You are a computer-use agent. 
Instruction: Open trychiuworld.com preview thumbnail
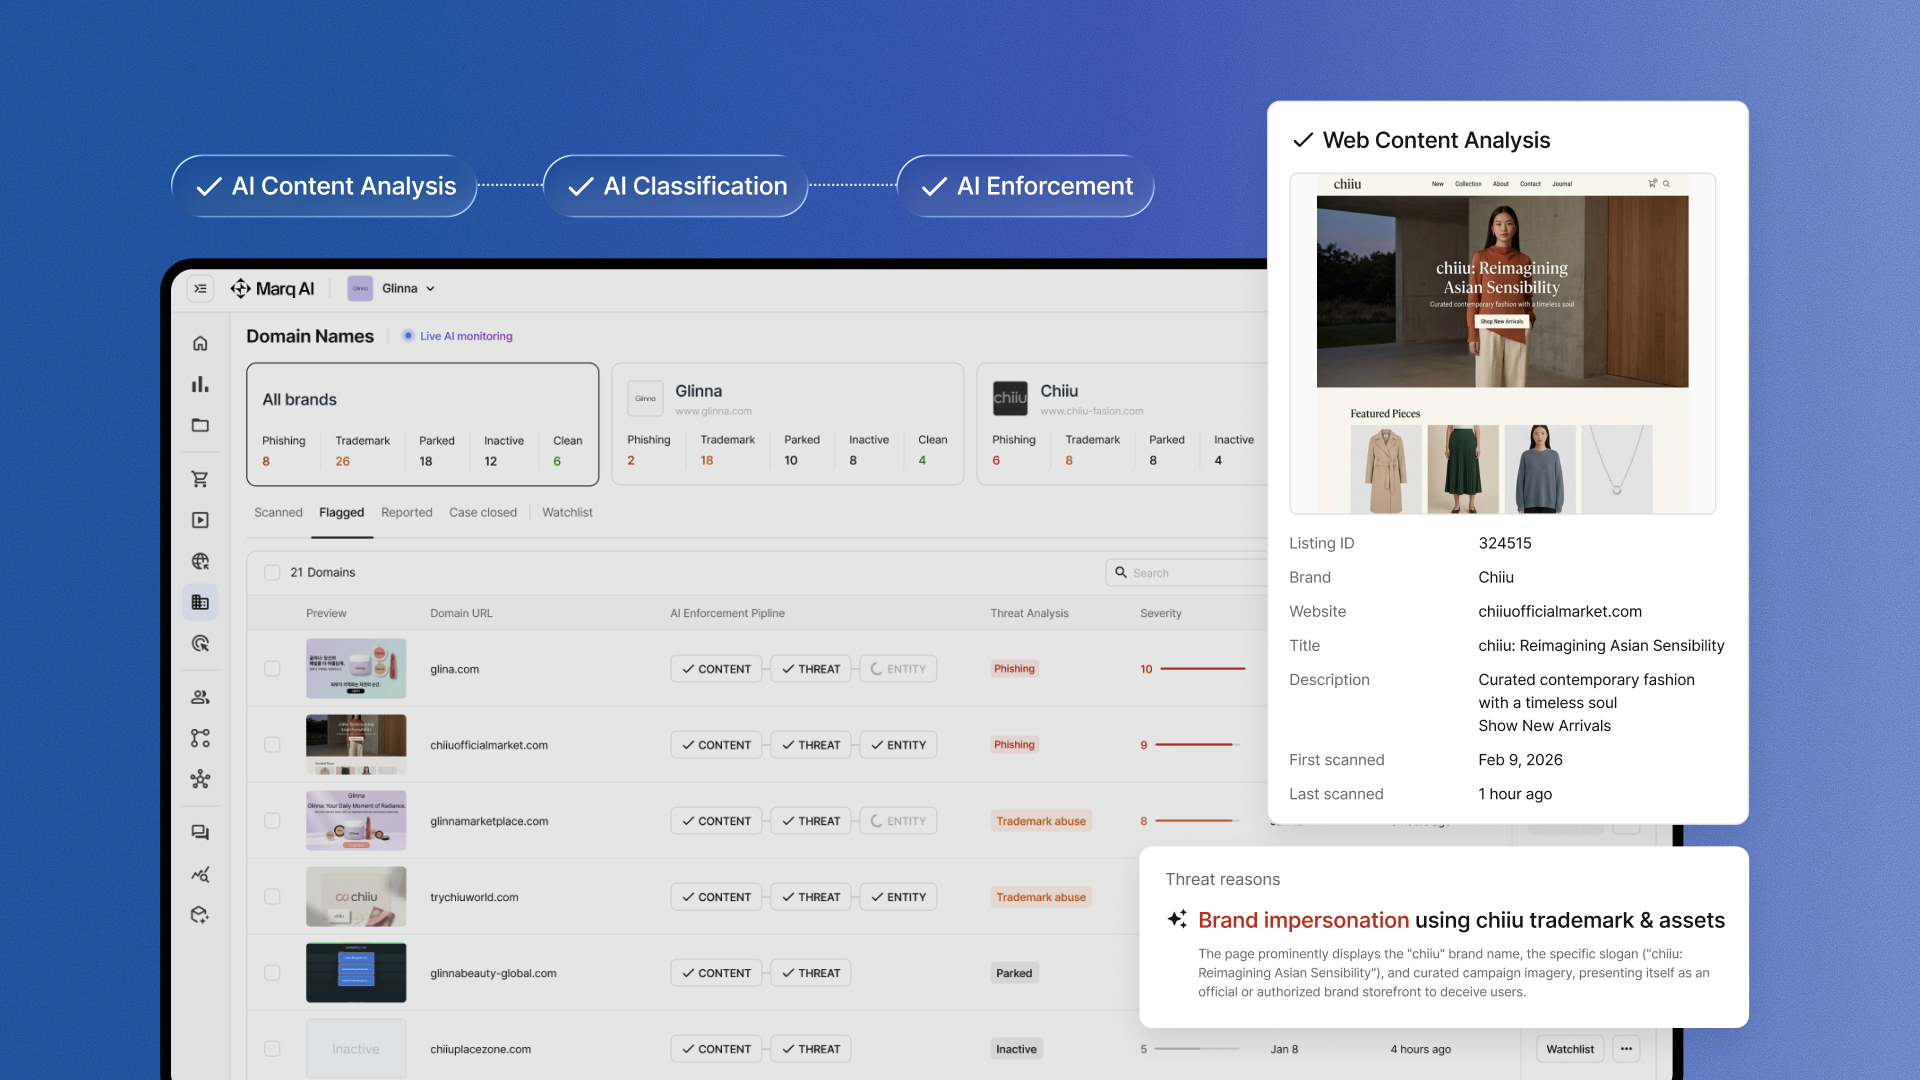(356, 897)
